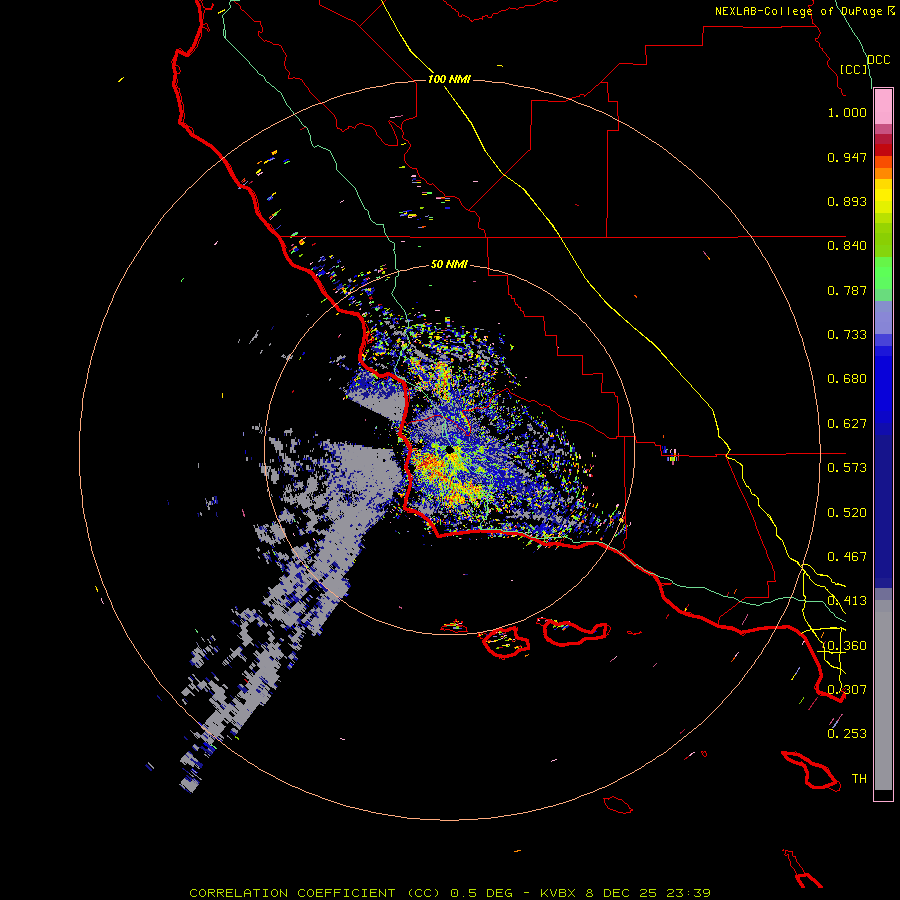Select the 0.627 scale value
Image resolution: width=900 pixels, height=900 pixels.
click(847, 424)
